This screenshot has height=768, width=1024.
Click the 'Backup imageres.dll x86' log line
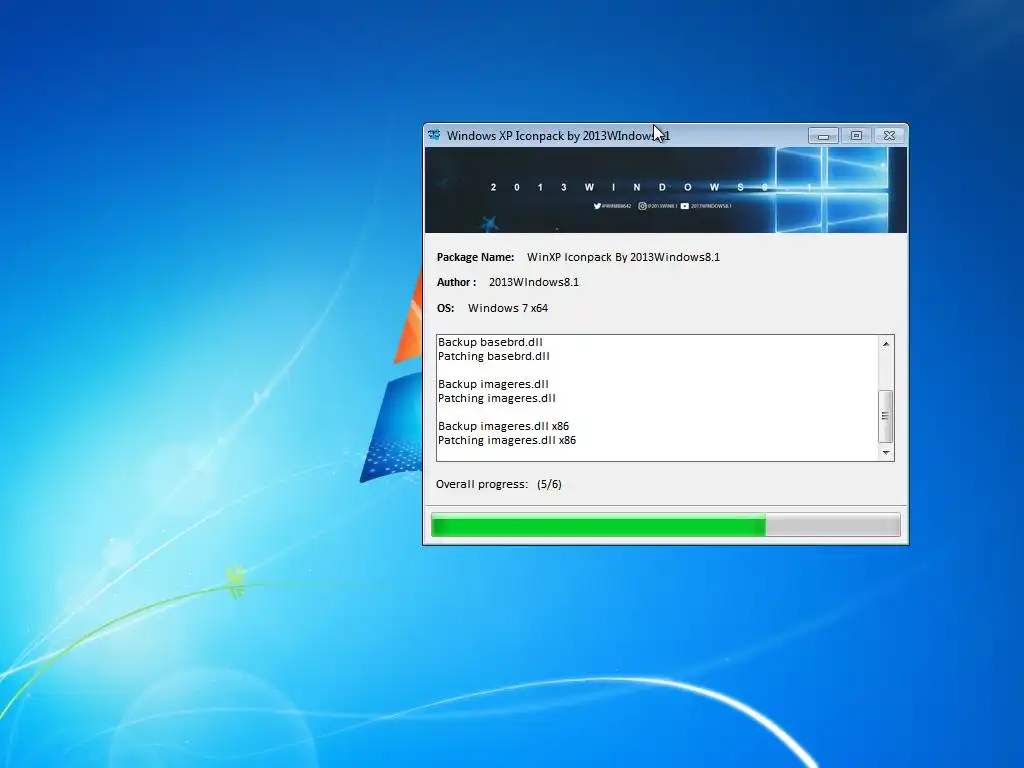tap(504, 426)
